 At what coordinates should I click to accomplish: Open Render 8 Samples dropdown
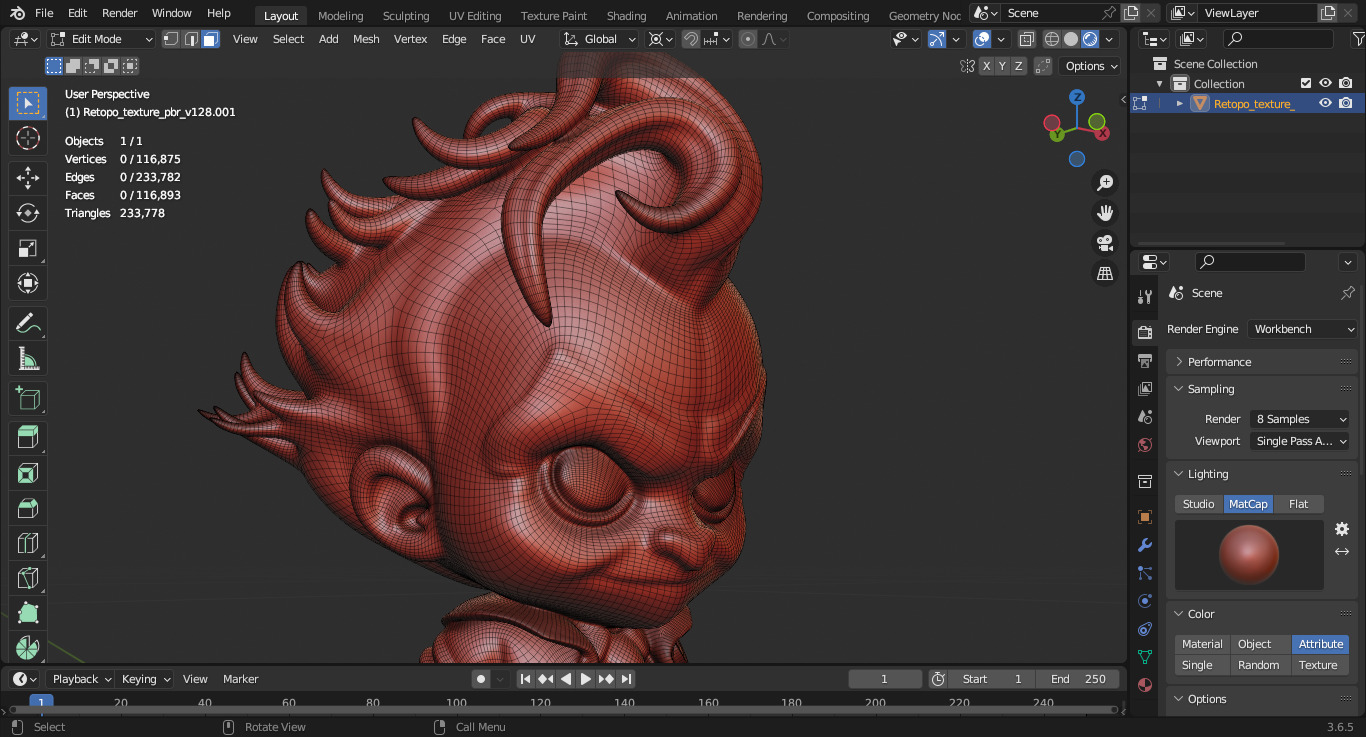1300,419
